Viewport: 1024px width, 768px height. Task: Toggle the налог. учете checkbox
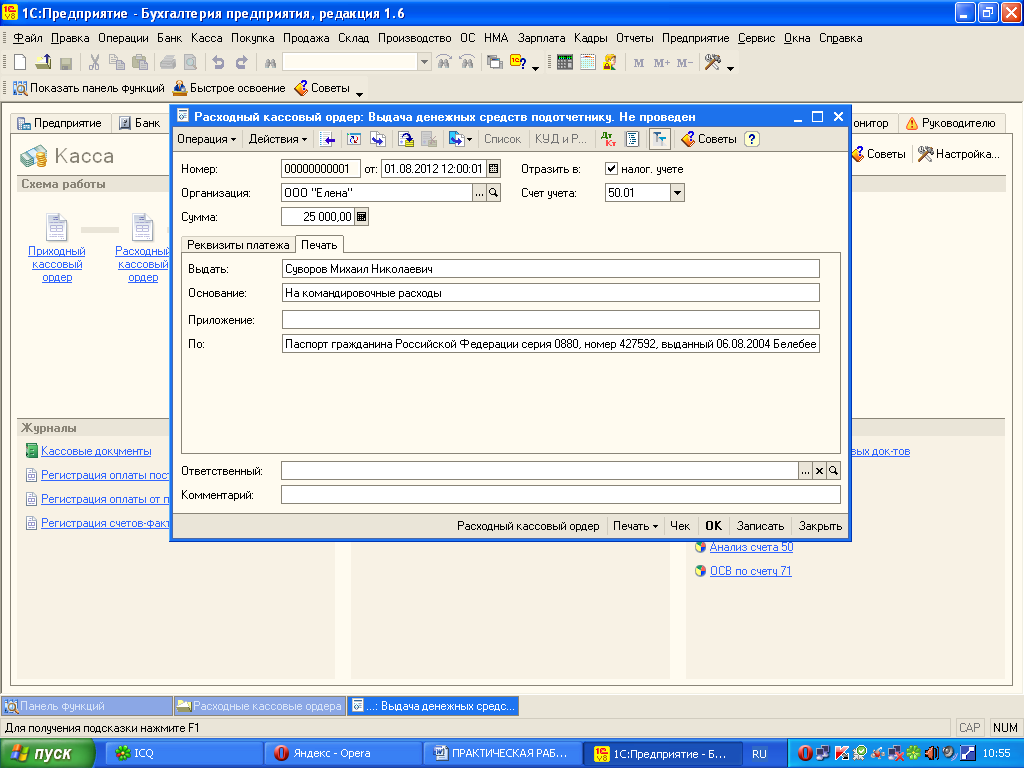611,168
